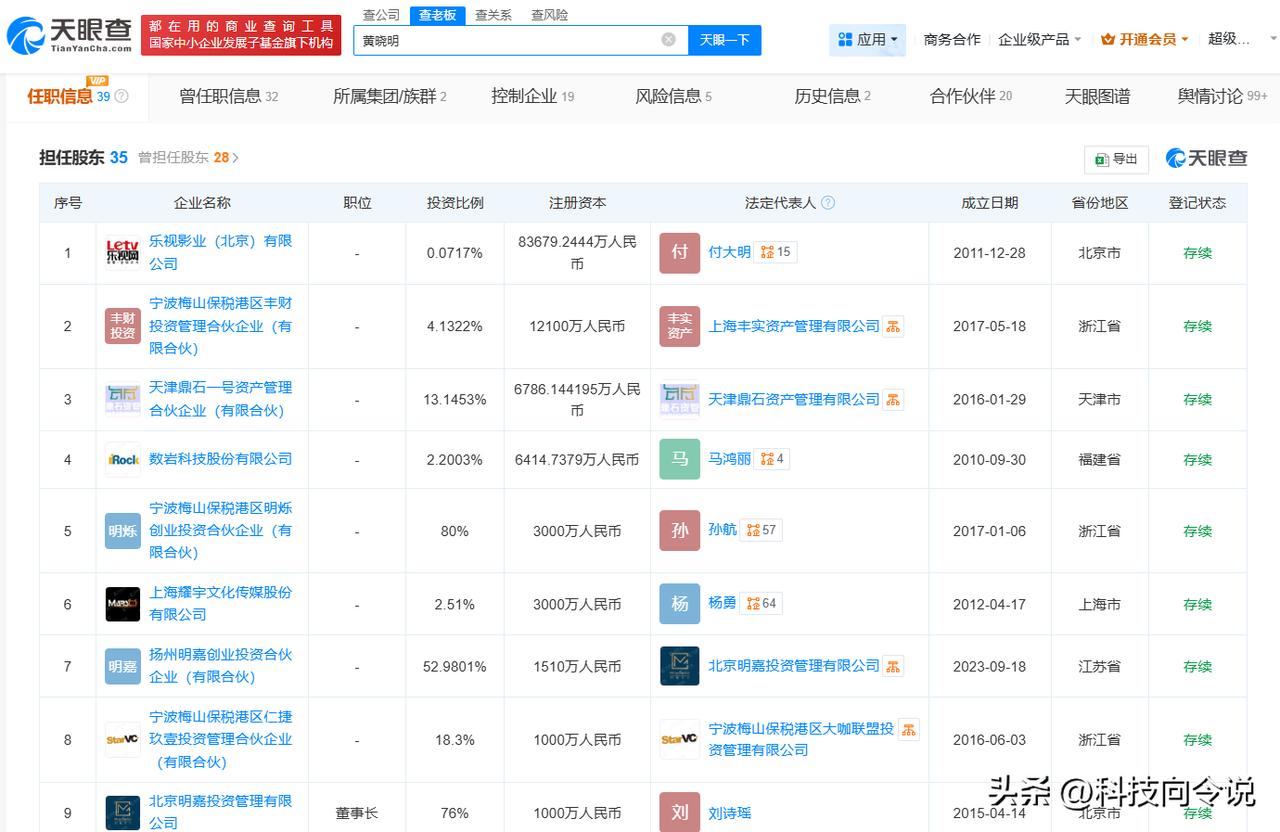Click the StarVC logo beside 仁捷玖壹投资管理

coord(123,740)
